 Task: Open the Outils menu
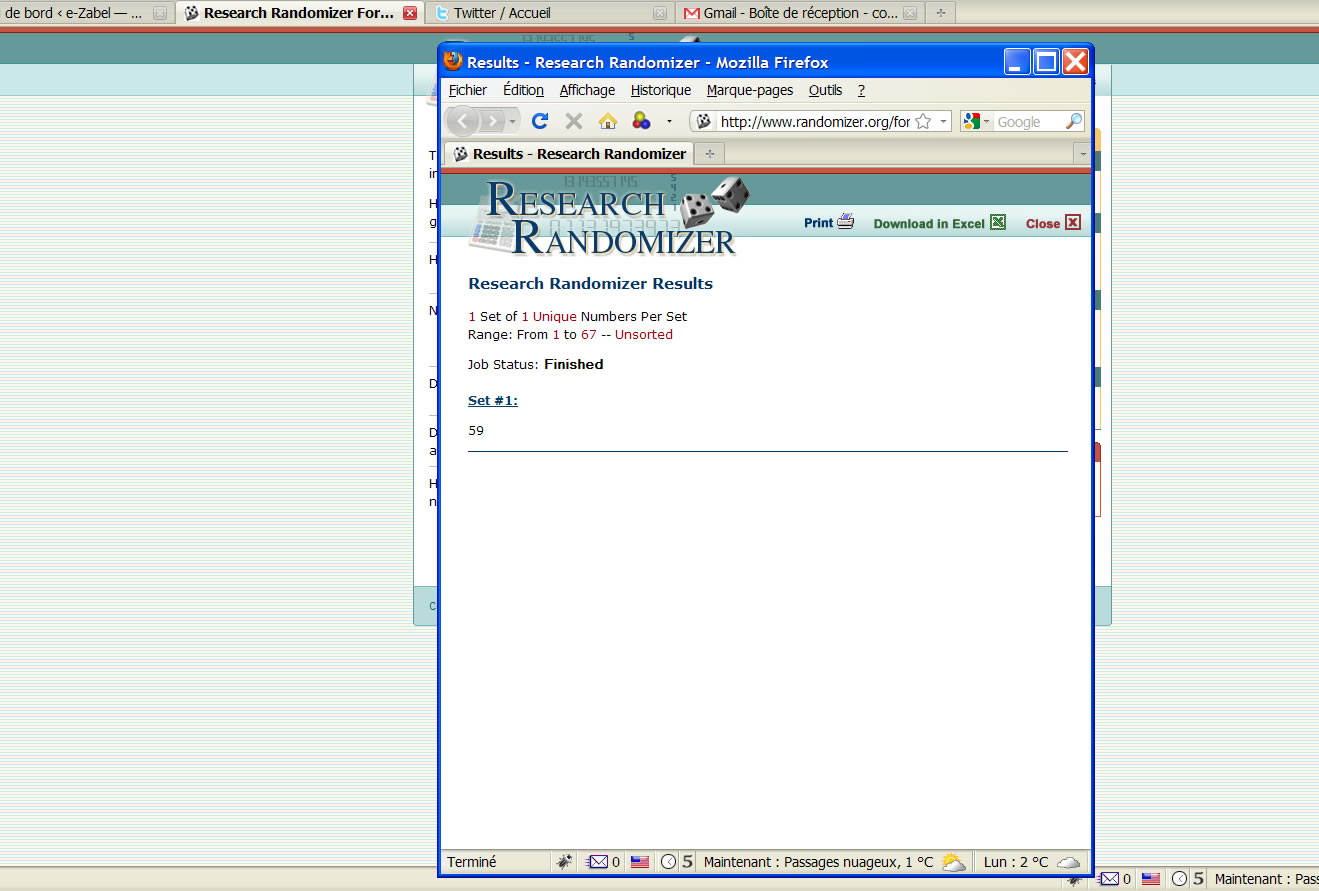tap(825, 90)
